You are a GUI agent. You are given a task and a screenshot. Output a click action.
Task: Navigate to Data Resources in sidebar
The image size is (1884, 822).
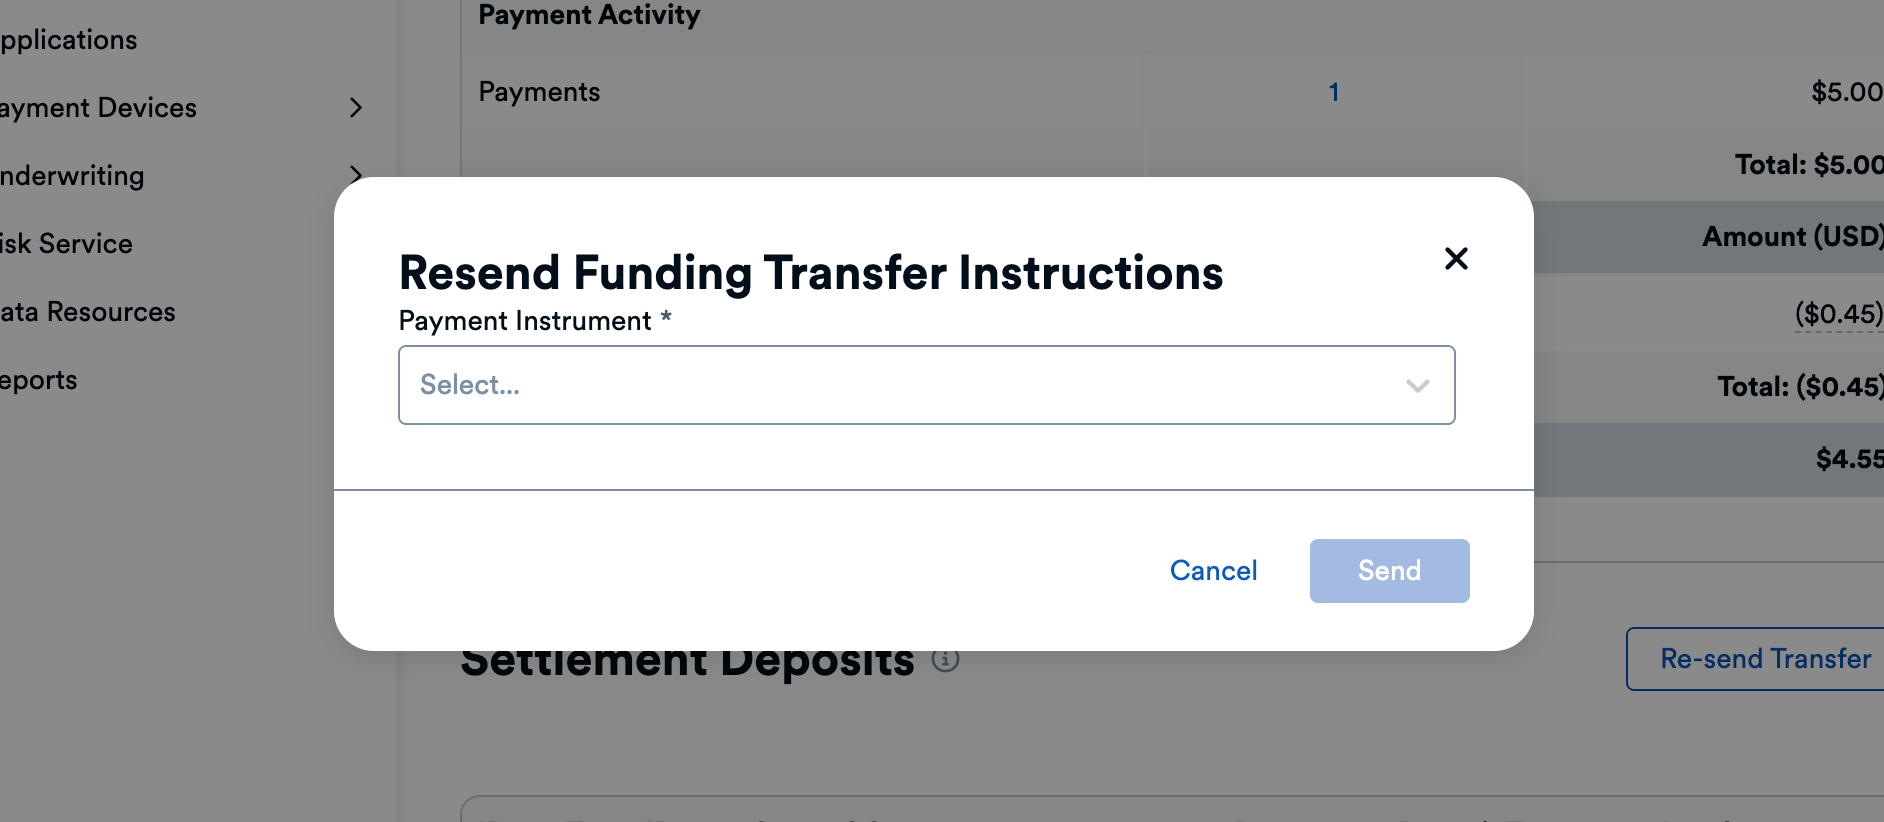click(x=88, y=312)
